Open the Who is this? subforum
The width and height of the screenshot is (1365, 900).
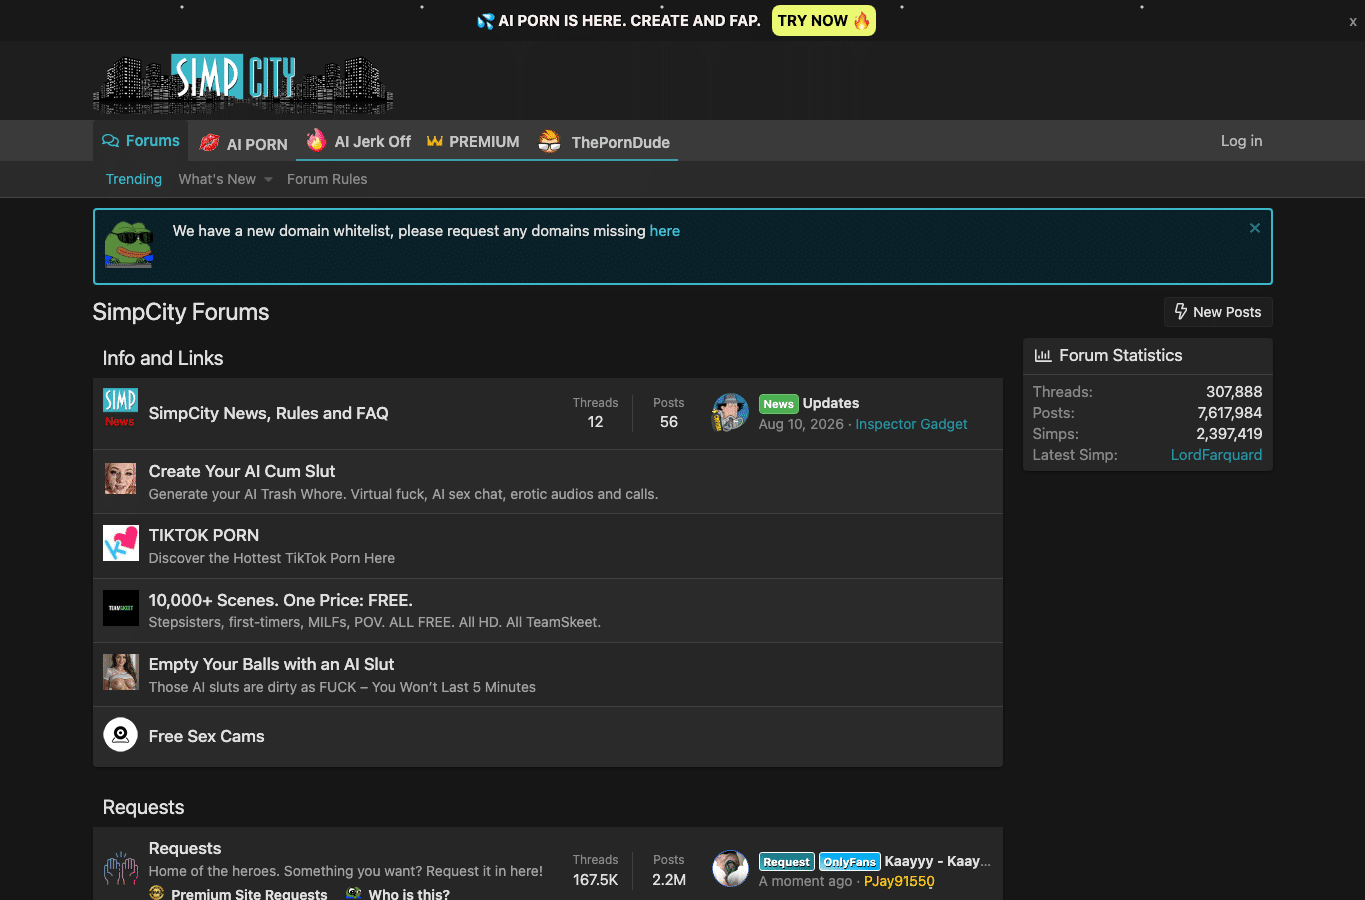pos(409,894)
